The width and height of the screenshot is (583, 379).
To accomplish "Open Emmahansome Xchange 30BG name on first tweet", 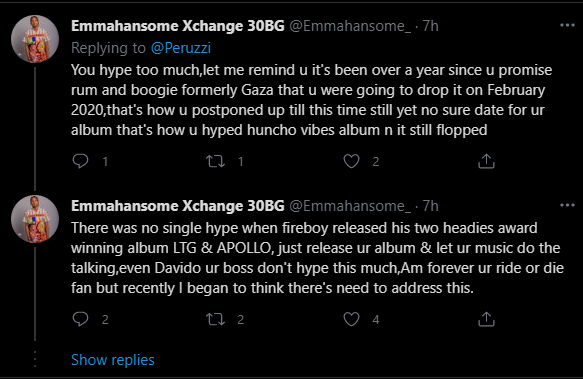I will click(x=178, y=26).
